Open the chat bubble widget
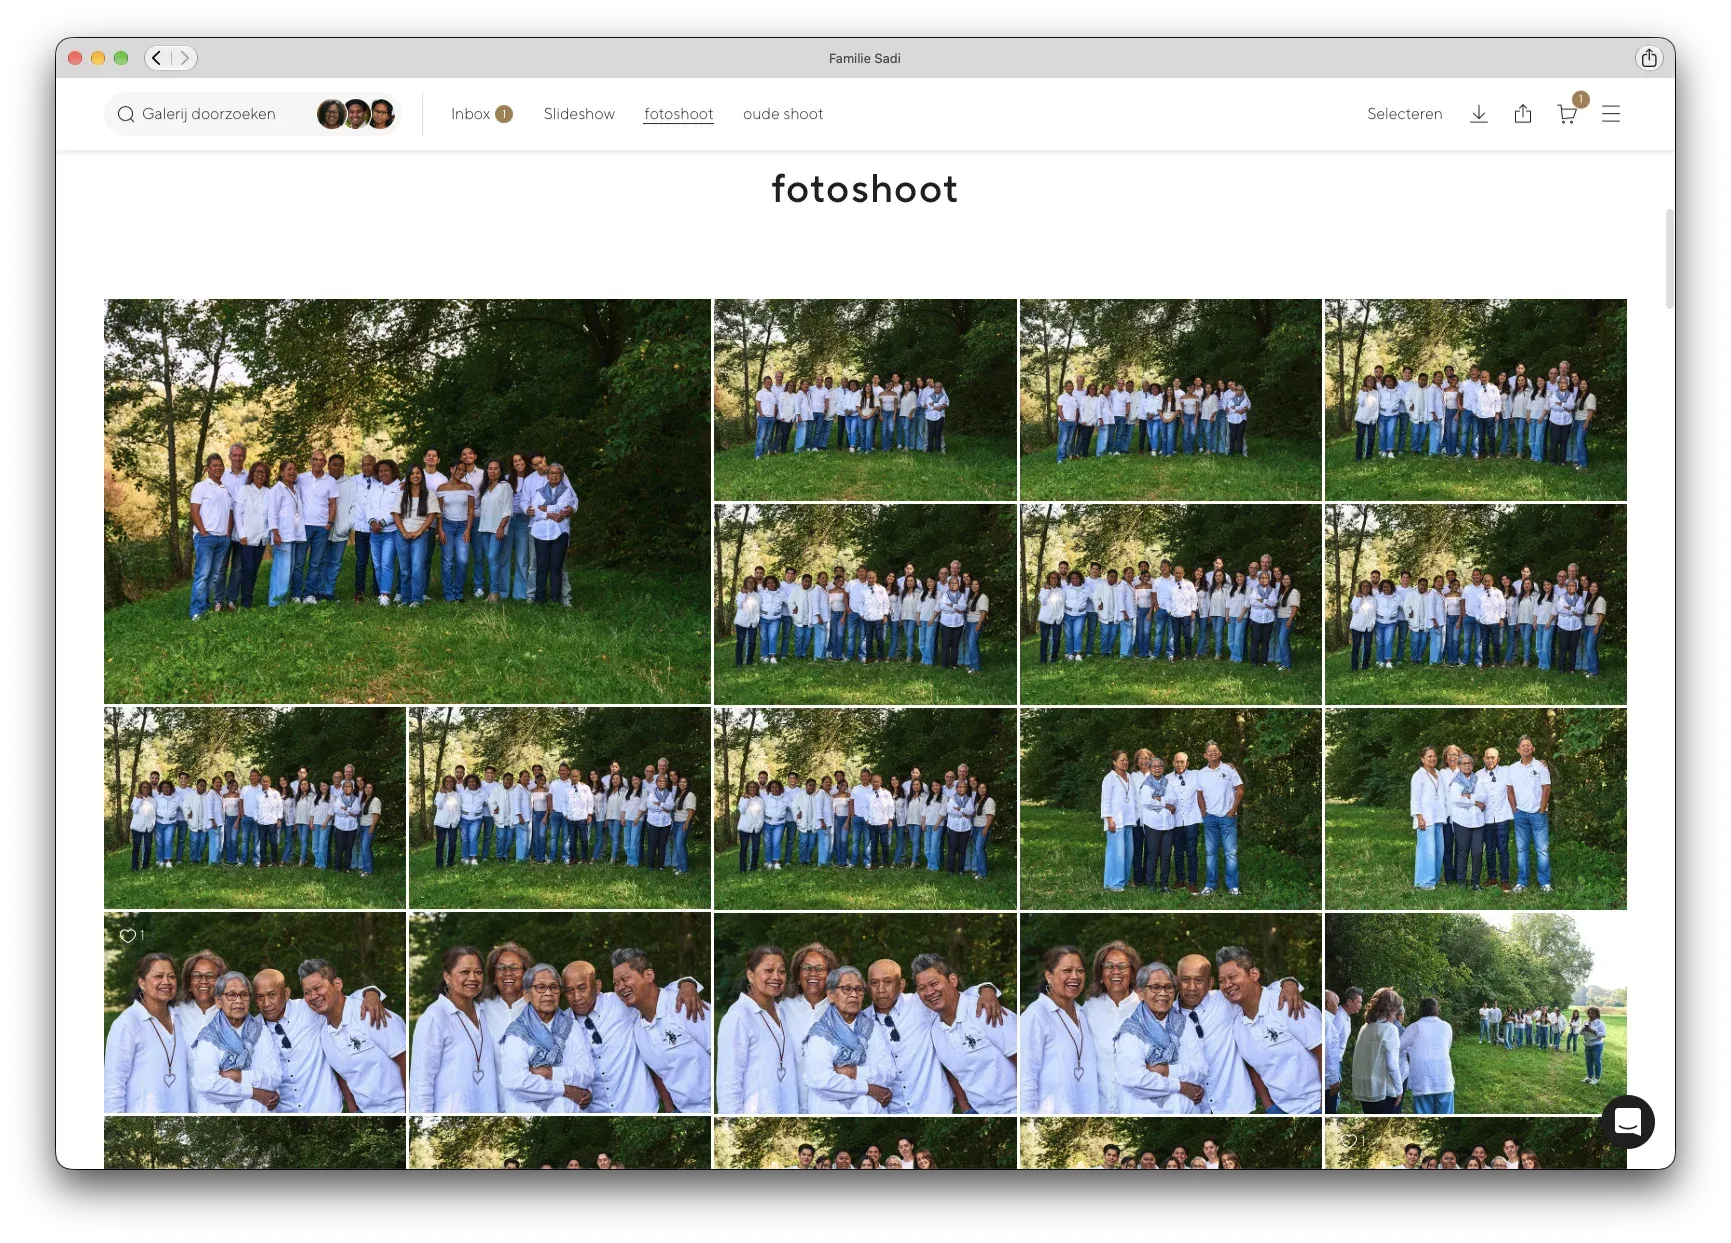The height and width of the screenshot is (1243, 1731). pos(1628,1122)
